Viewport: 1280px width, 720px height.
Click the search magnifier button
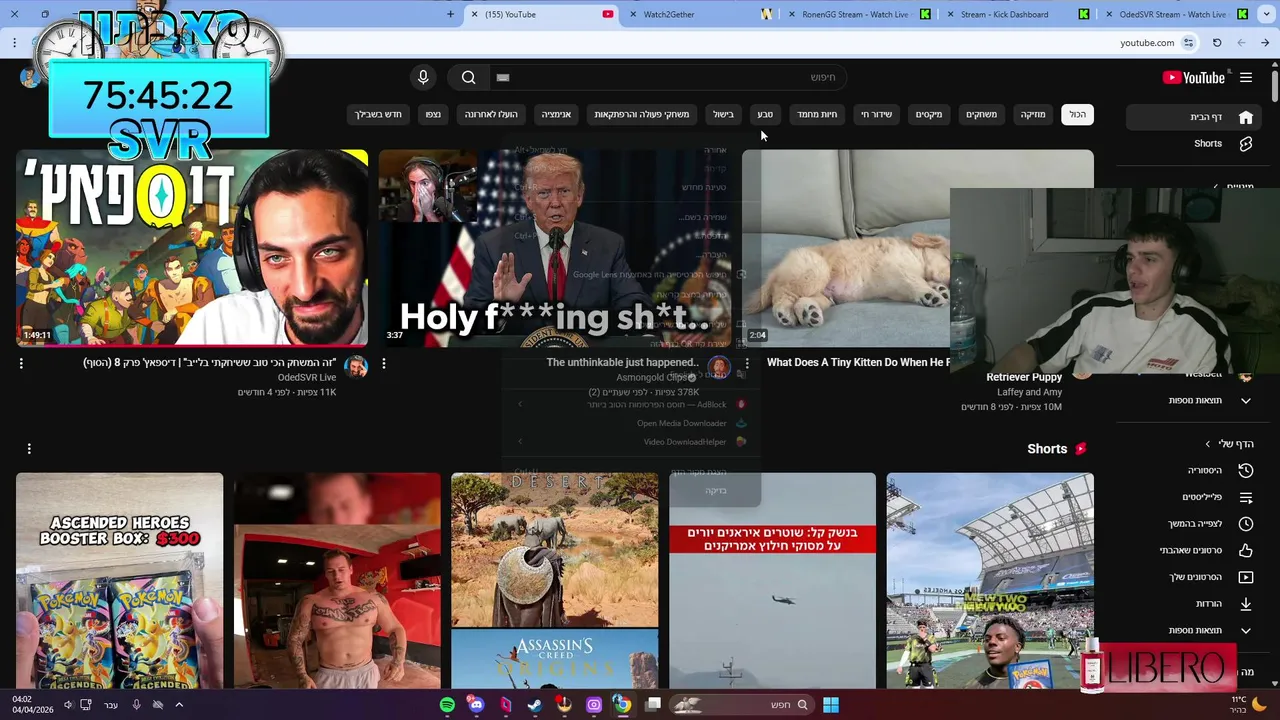pyautogui.click(x=468, y=77)
